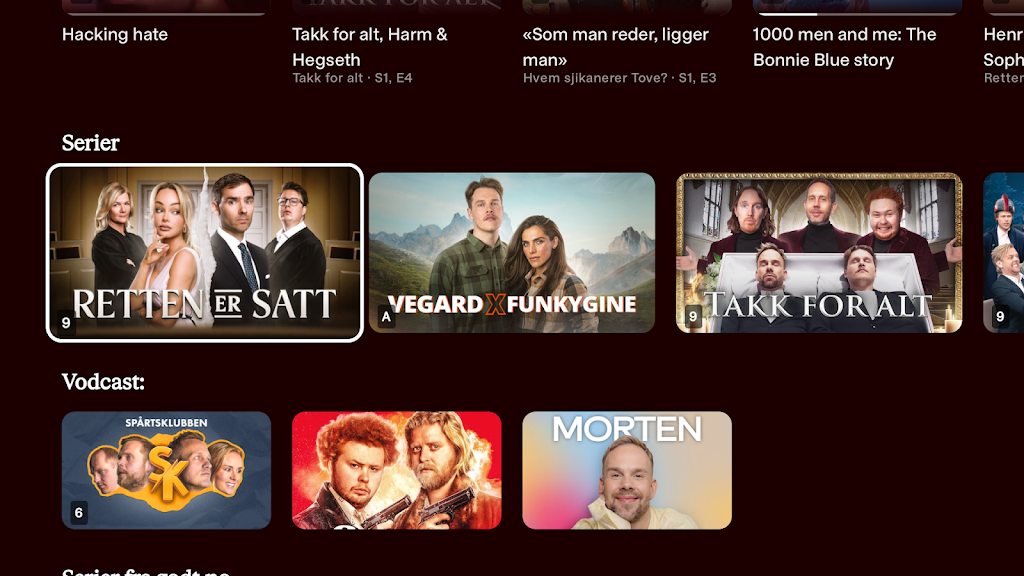
Task: Click the progress bar above 1000 men and me
Action: (857, 13)
